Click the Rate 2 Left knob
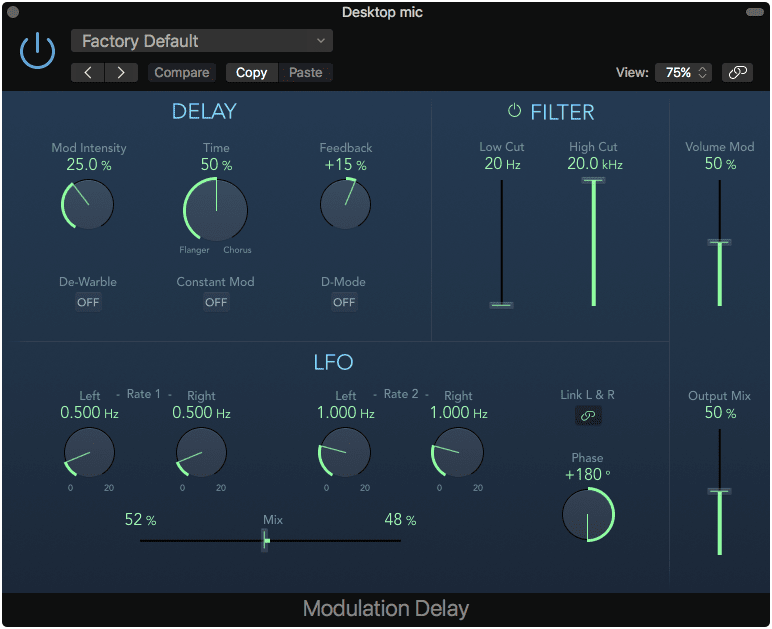Image resolution: width=772 pixels, height=629 pixels. [x=344, y=452]
